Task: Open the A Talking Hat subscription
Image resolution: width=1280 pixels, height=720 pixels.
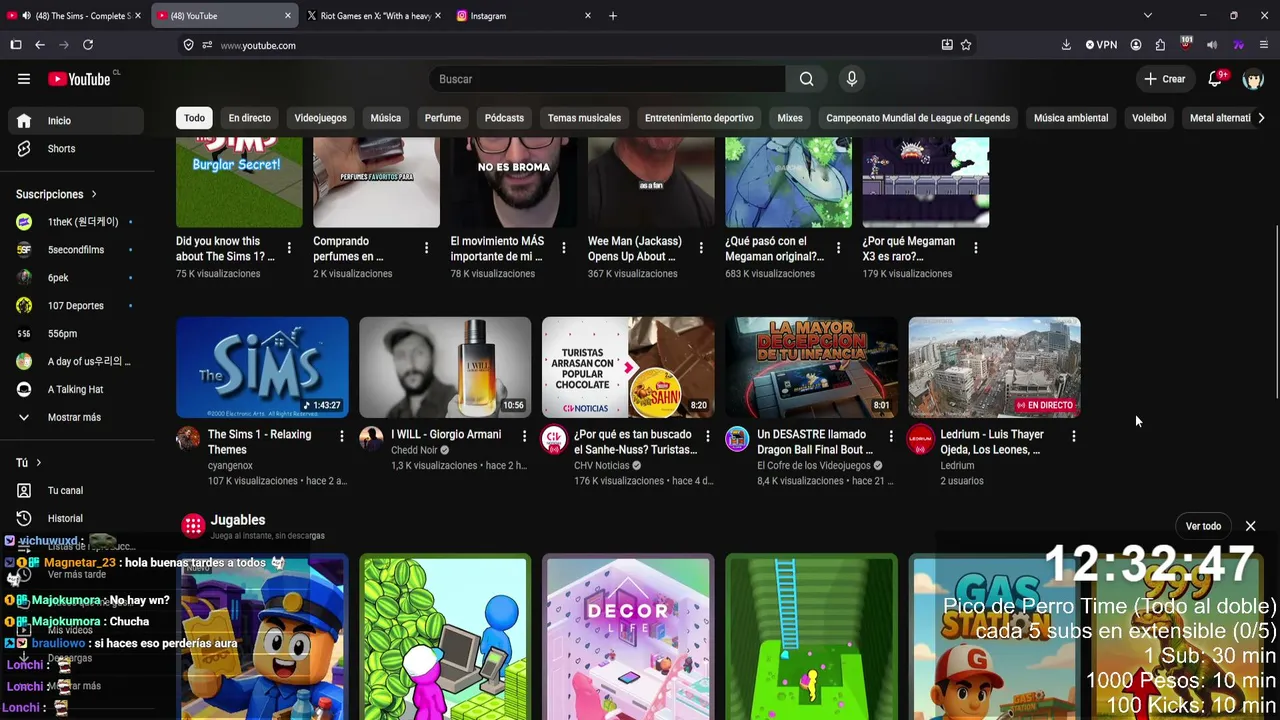Action: click(x=76, y=390)
